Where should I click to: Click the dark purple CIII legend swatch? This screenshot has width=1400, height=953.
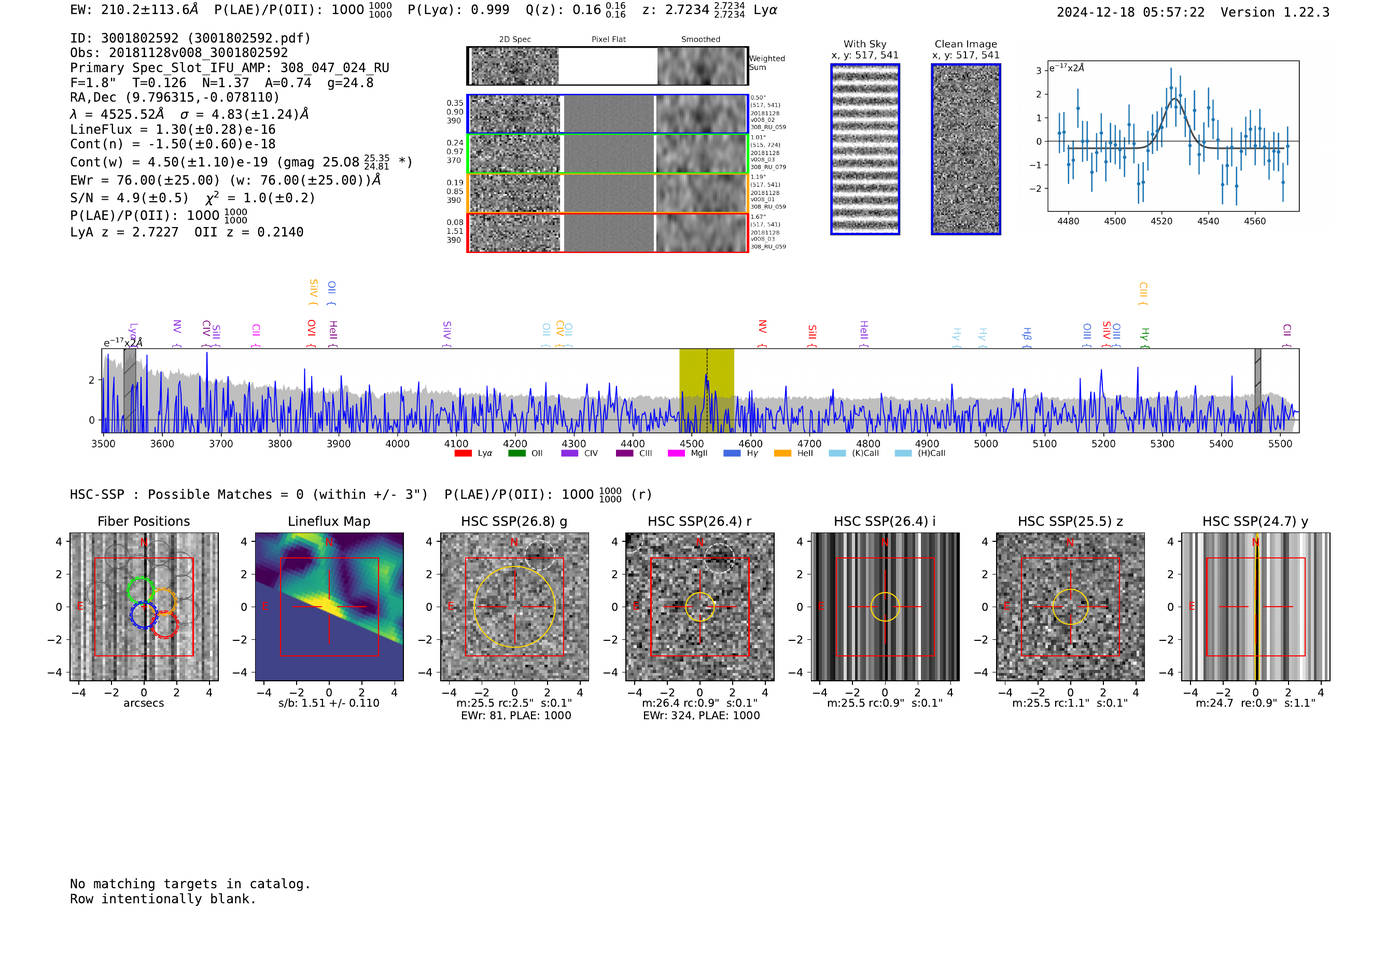tap(625, 454)
